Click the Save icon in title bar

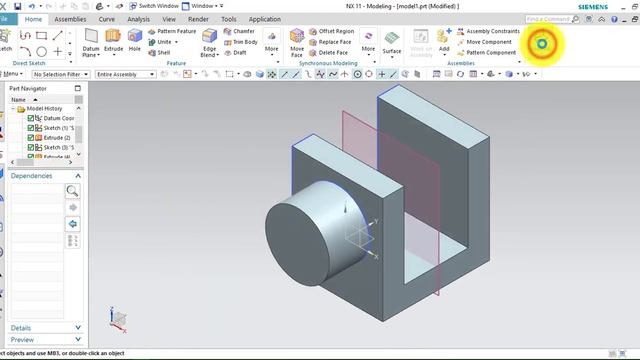click(x=17, y=6)
